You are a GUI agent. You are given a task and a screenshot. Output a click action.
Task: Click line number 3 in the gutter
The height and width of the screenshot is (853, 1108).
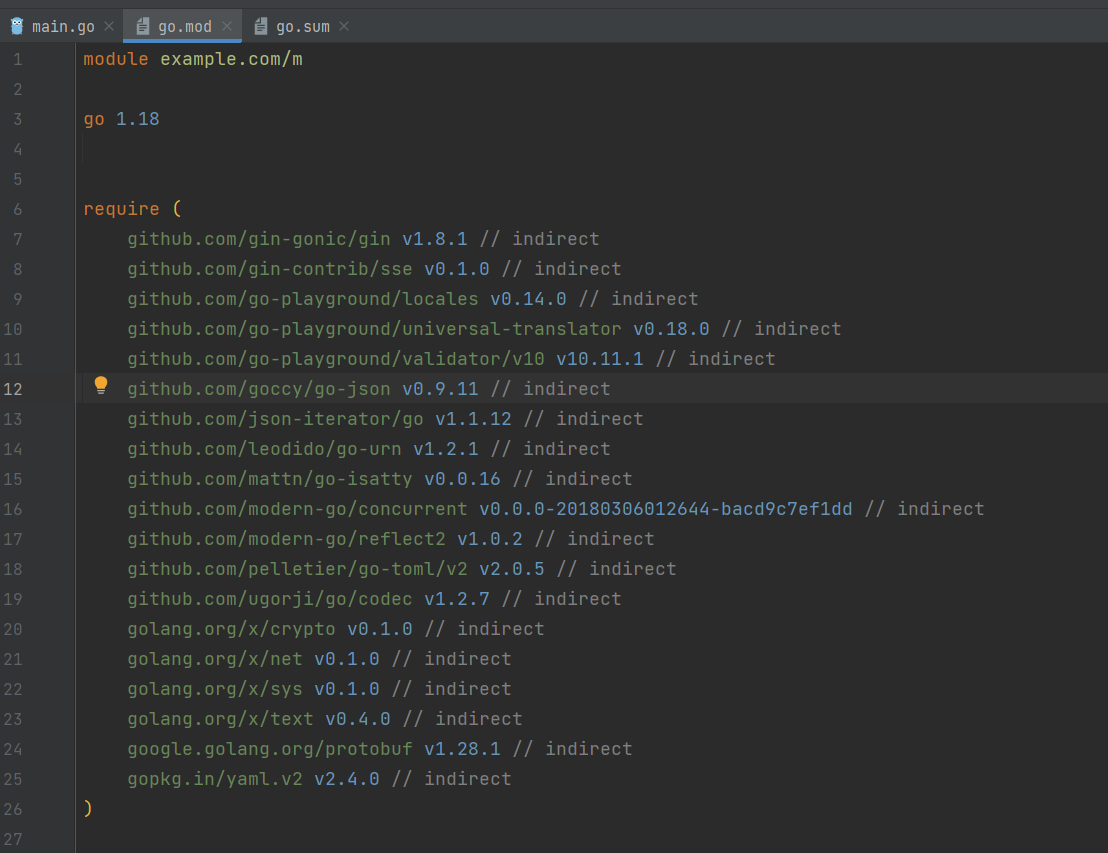(x=17, y=119)
